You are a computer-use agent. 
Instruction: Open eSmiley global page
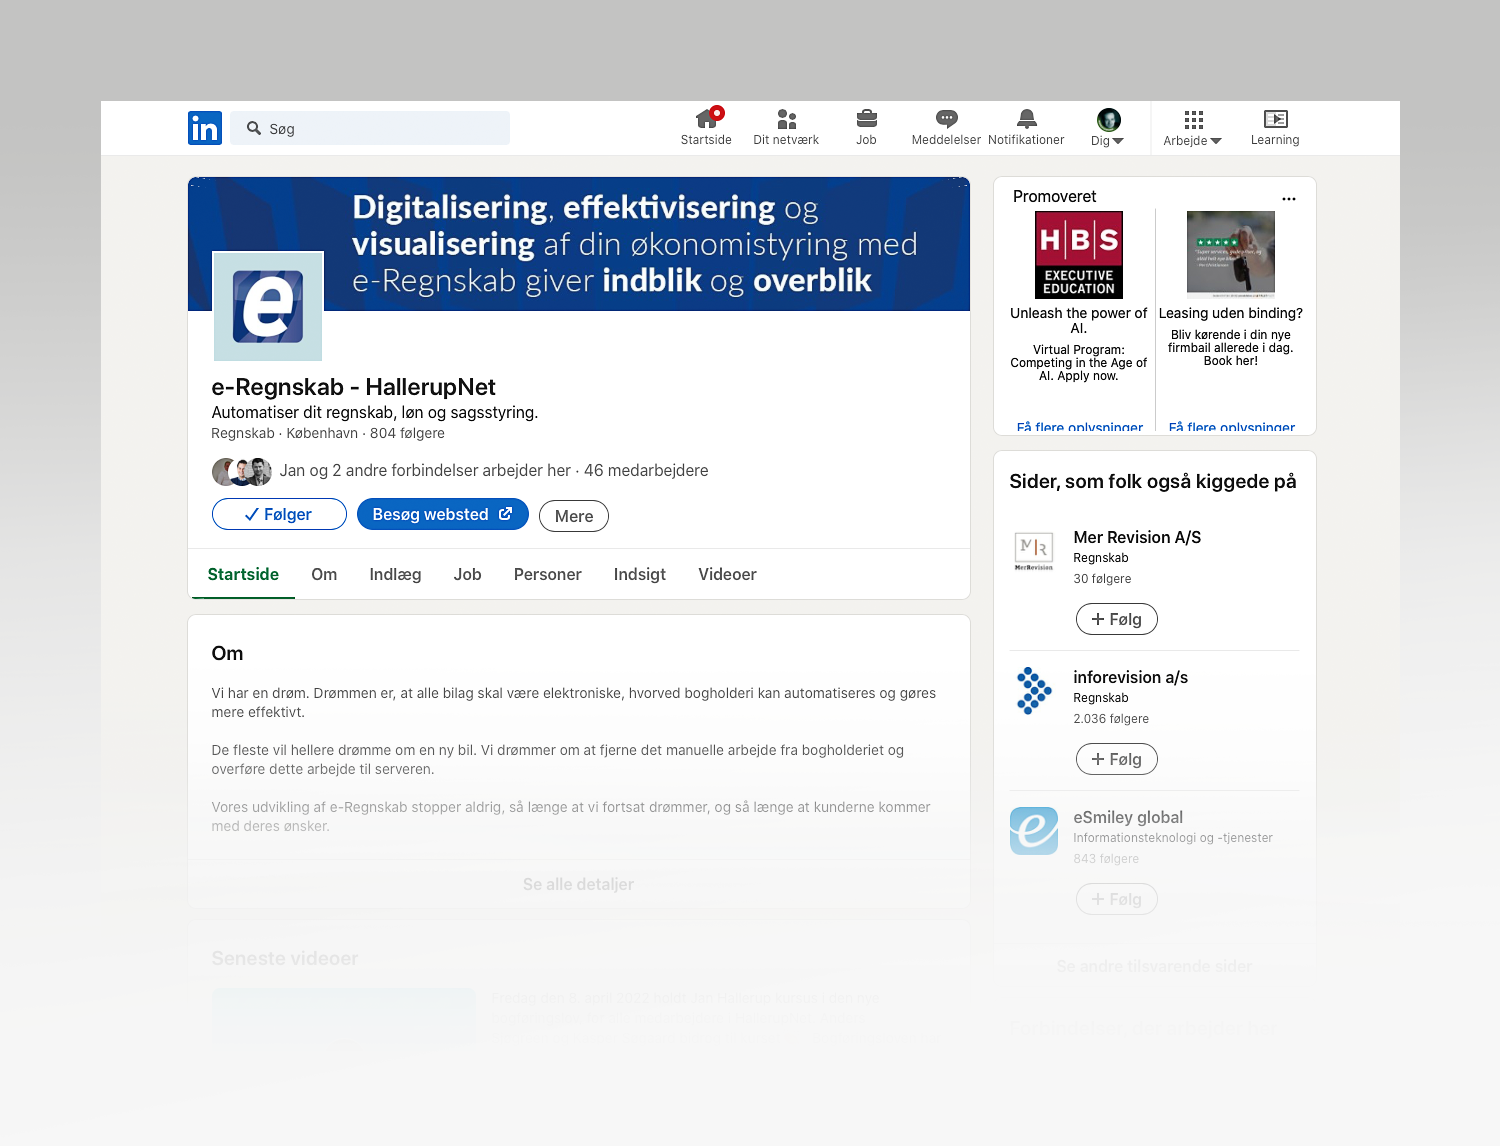pyautogui.click(x=1128, y=817)
